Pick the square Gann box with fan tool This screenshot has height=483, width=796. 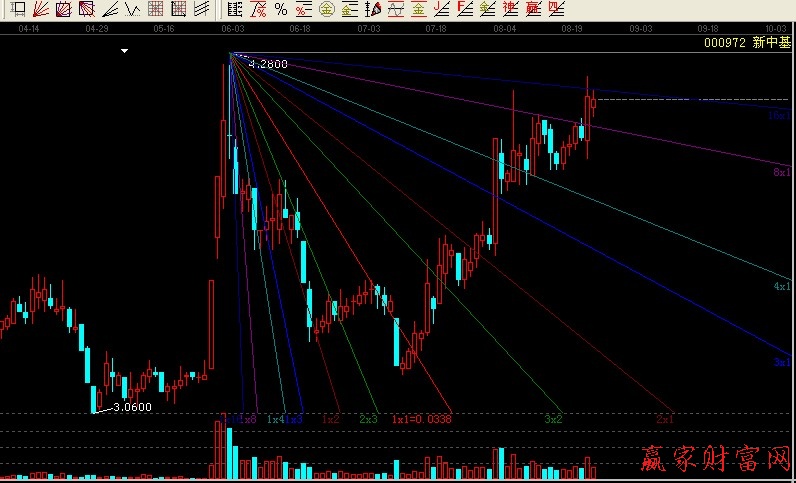tap(63, 10)
